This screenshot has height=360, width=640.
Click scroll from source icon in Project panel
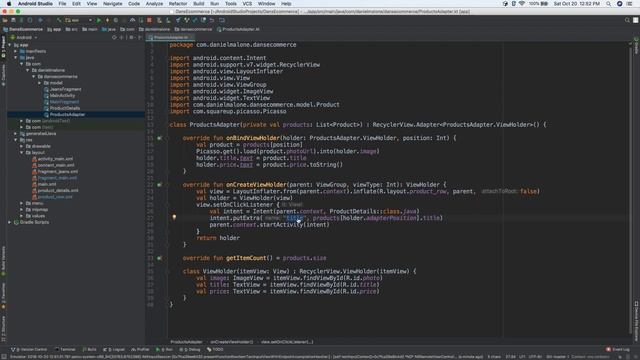(x=114, y=37)
